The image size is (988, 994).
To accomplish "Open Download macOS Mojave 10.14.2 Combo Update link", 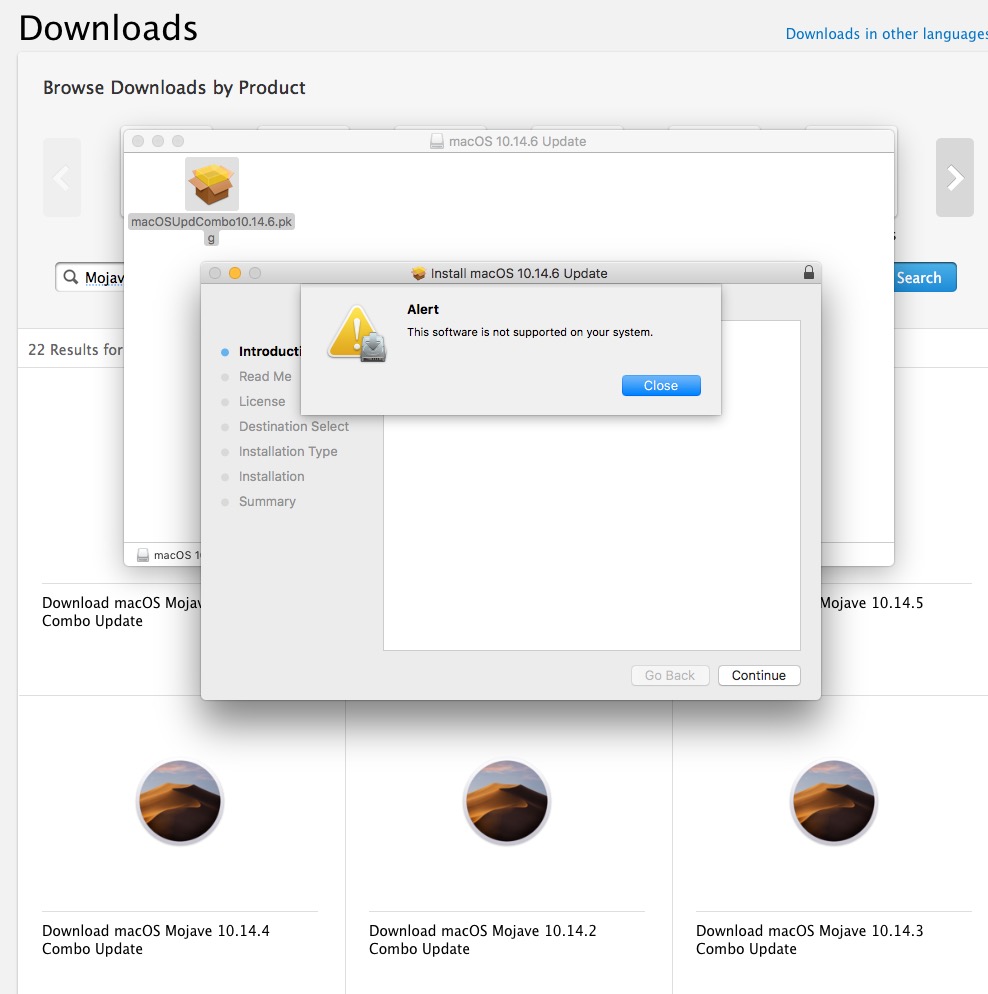I will pos(483,939).
